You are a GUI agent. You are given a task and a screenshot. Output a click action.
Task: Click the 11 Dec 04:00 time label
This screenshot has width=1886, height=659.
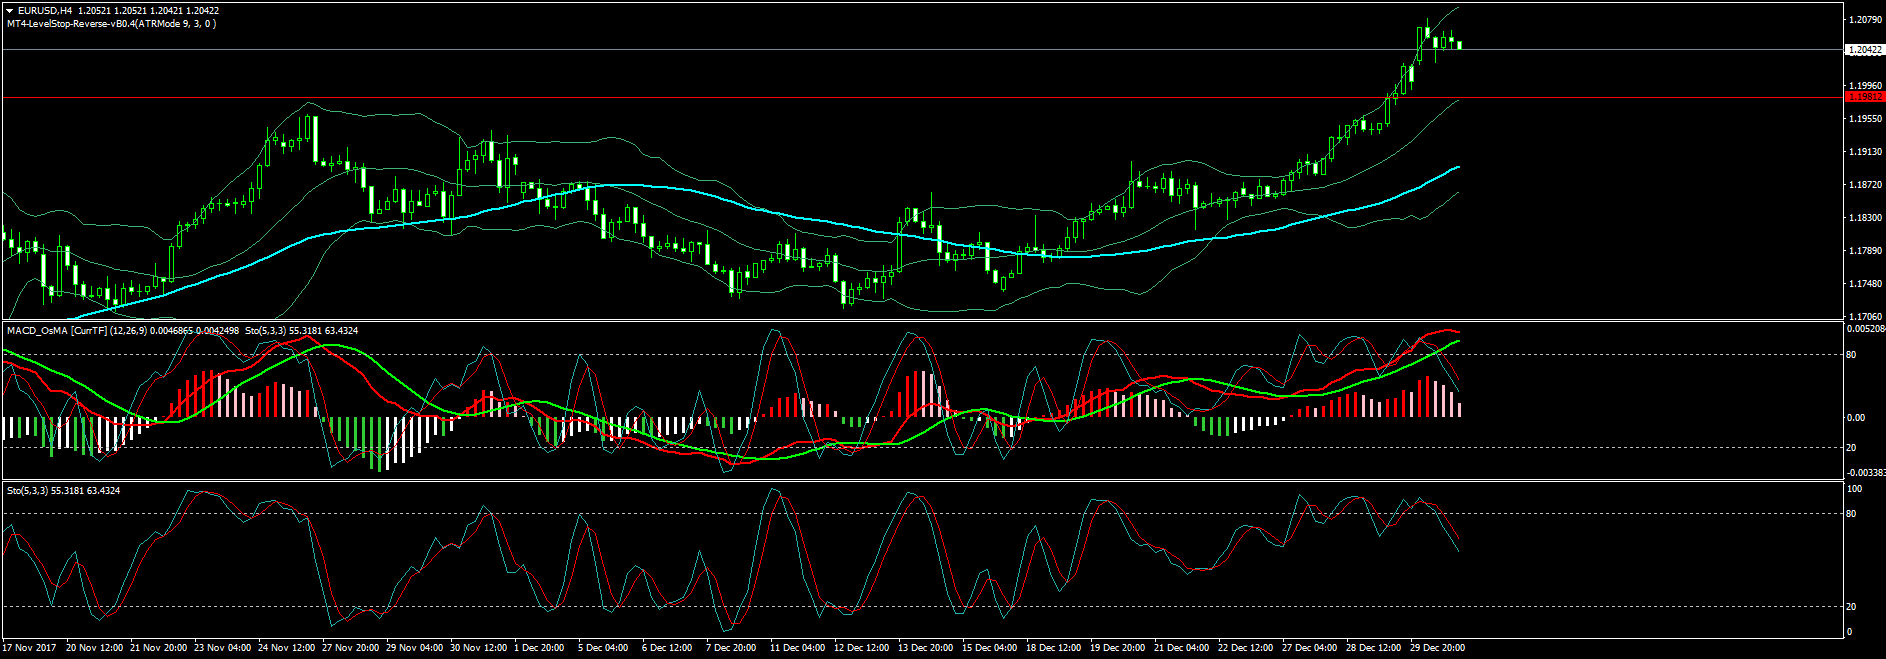[797, 648]
